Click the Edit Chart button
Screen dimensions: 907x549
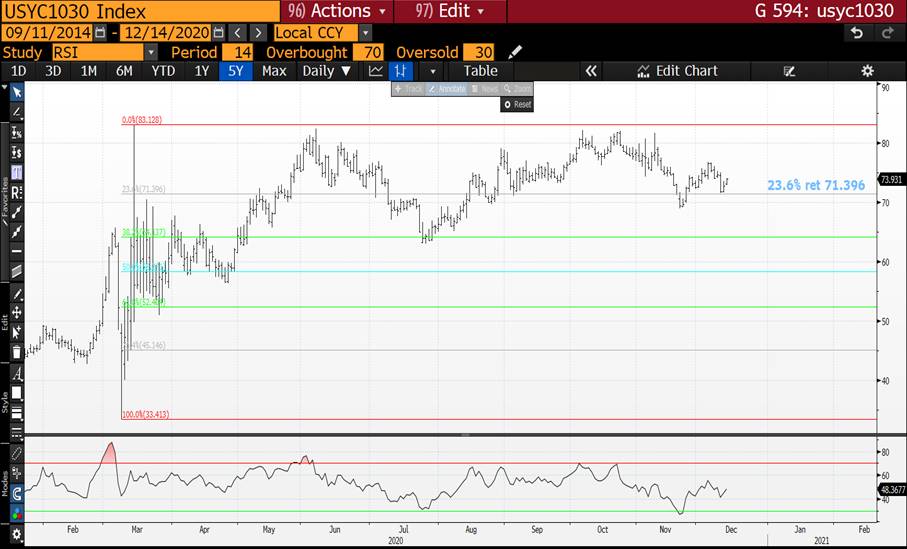(x=677, y=71)
